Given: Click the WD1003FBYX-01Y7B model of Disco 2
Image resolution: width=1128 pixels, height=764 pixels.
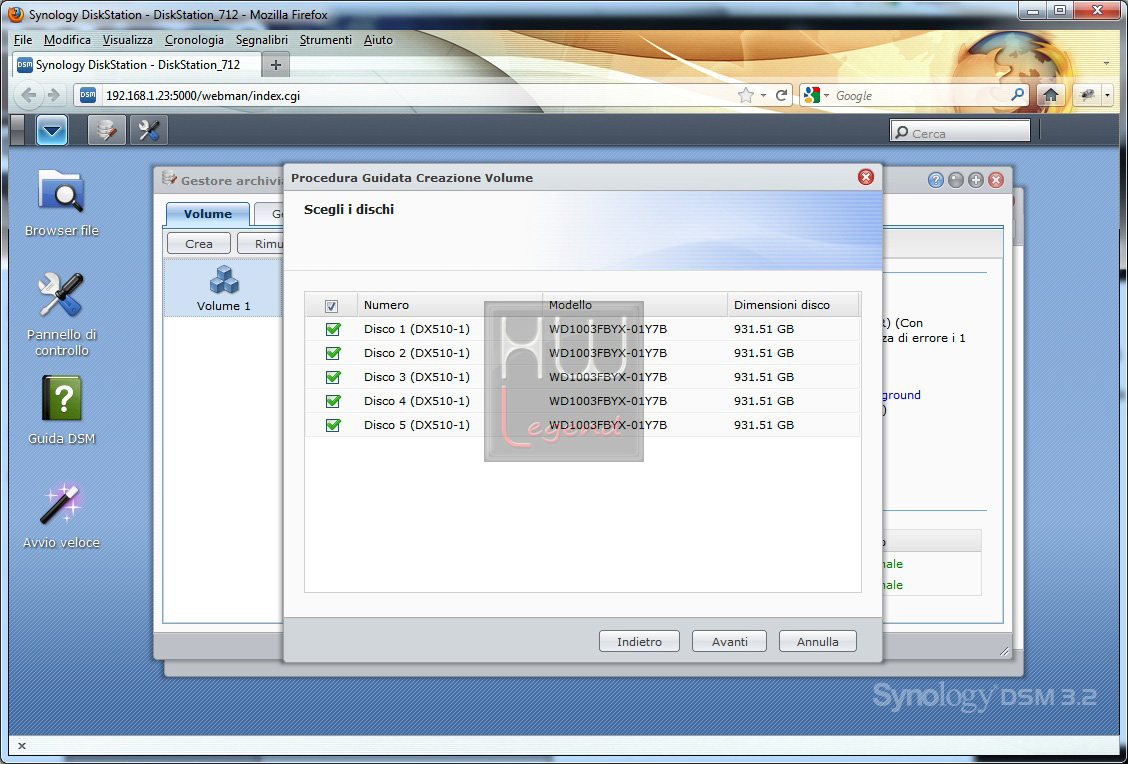Looking at the screenshot, I should tap(608, 353).
